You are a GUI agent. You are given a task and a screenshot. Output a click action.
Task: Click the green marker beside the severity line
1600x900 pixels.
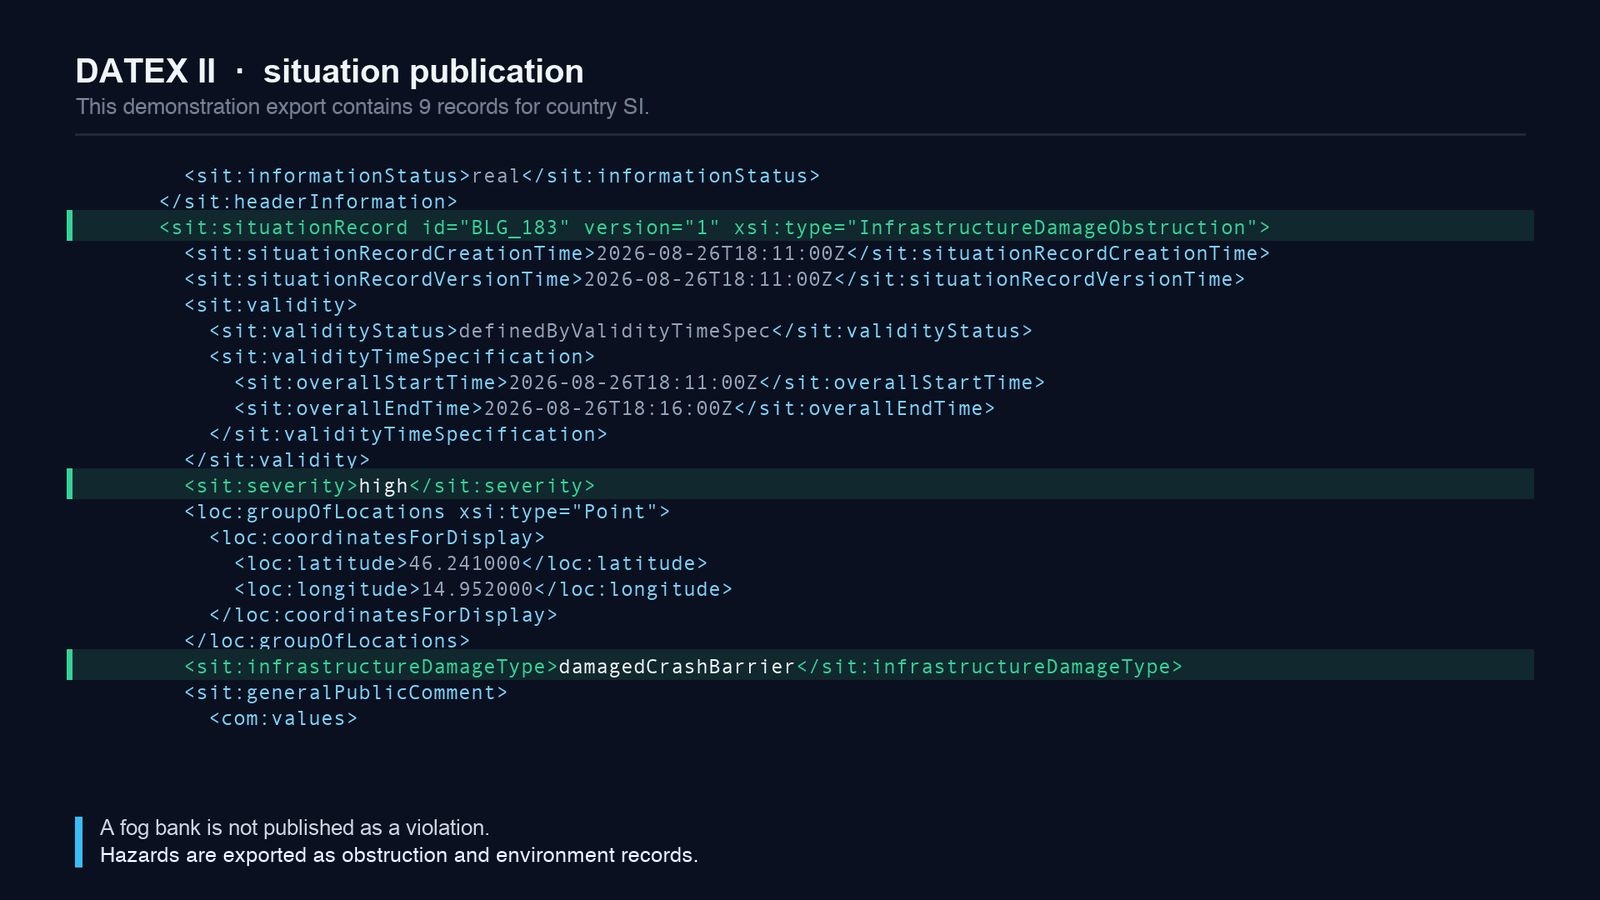[x=69, y=484]
